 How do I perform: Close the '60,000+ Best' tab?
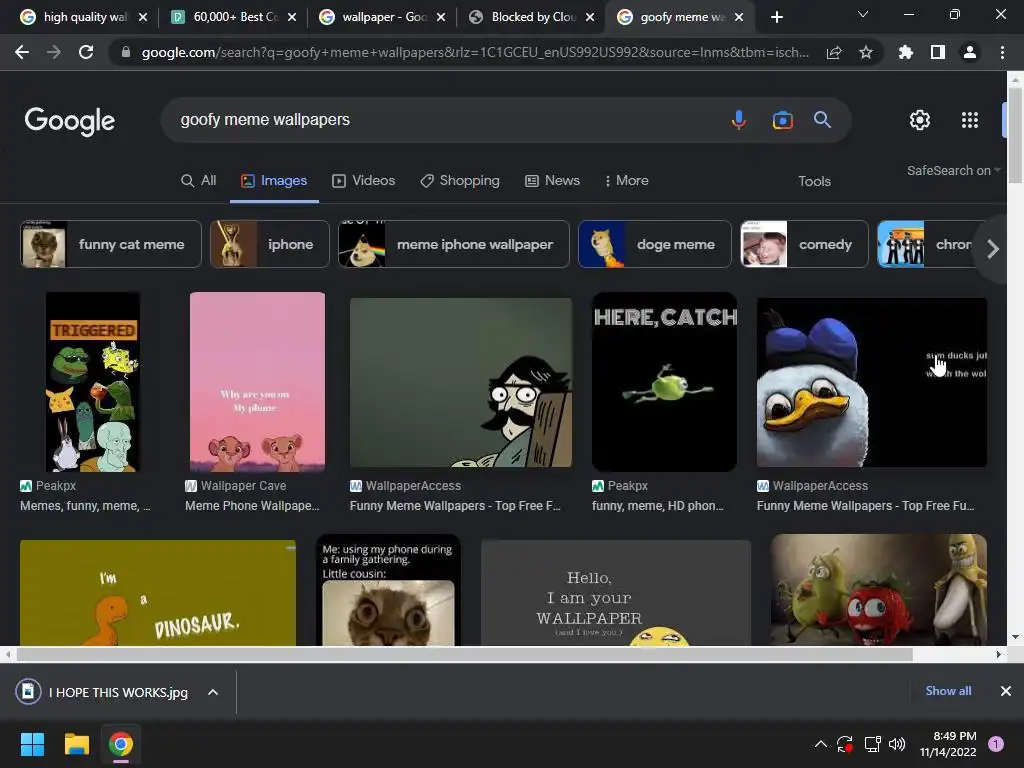point(292,17)
